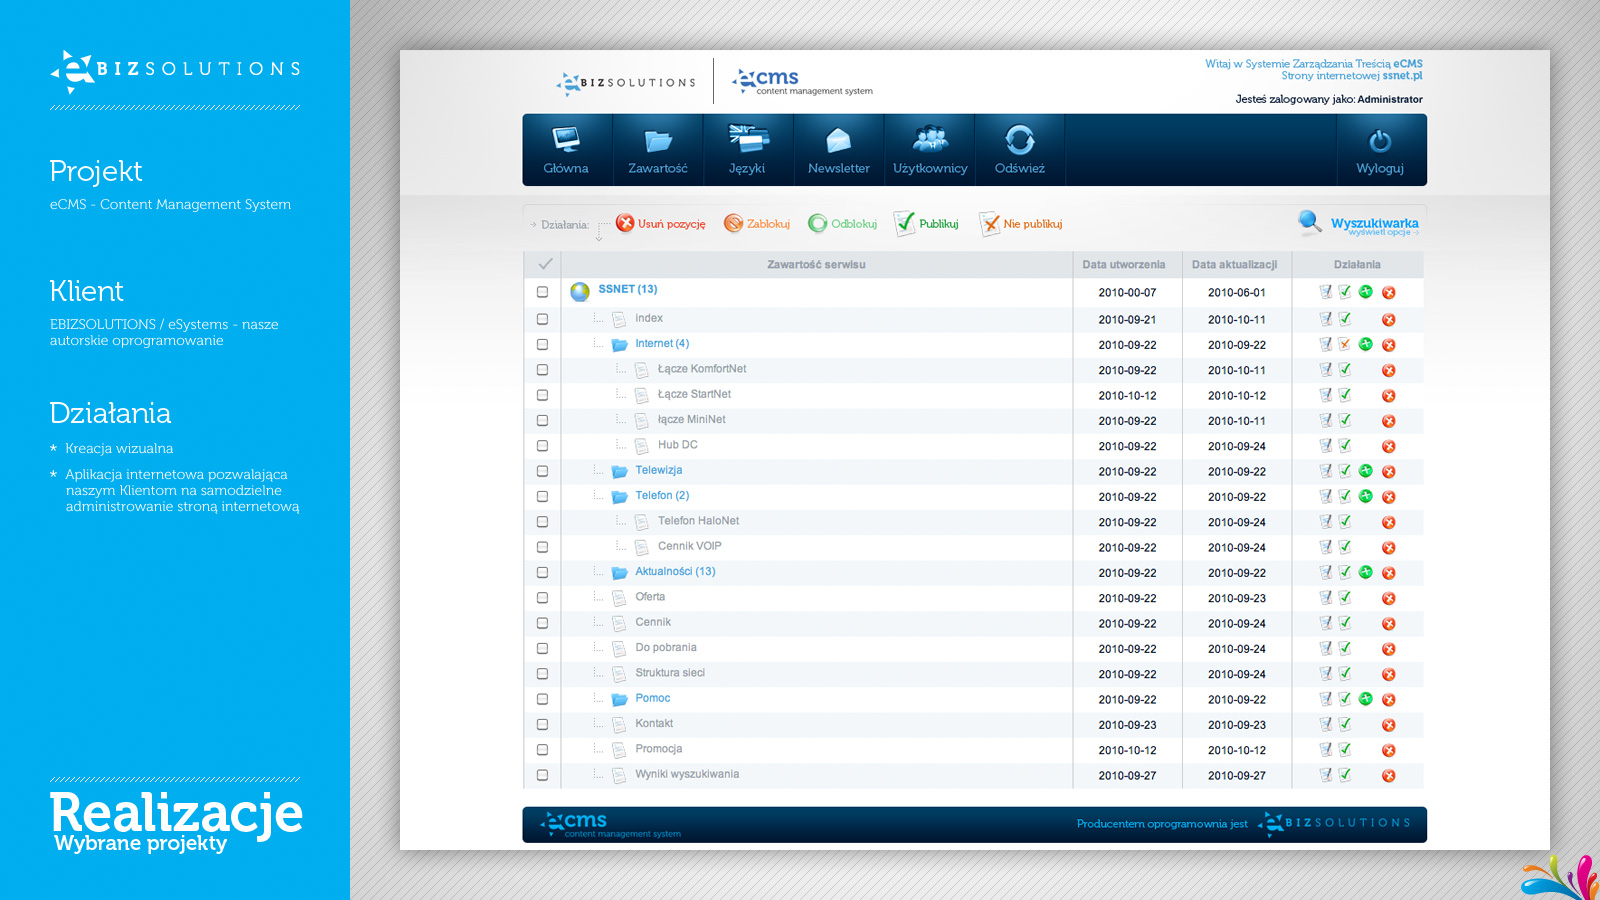The width and height of the screenshot is (1600, 900).
Task: Collapse the Telefon (2) folder
Action: click(x=619, y=497)
